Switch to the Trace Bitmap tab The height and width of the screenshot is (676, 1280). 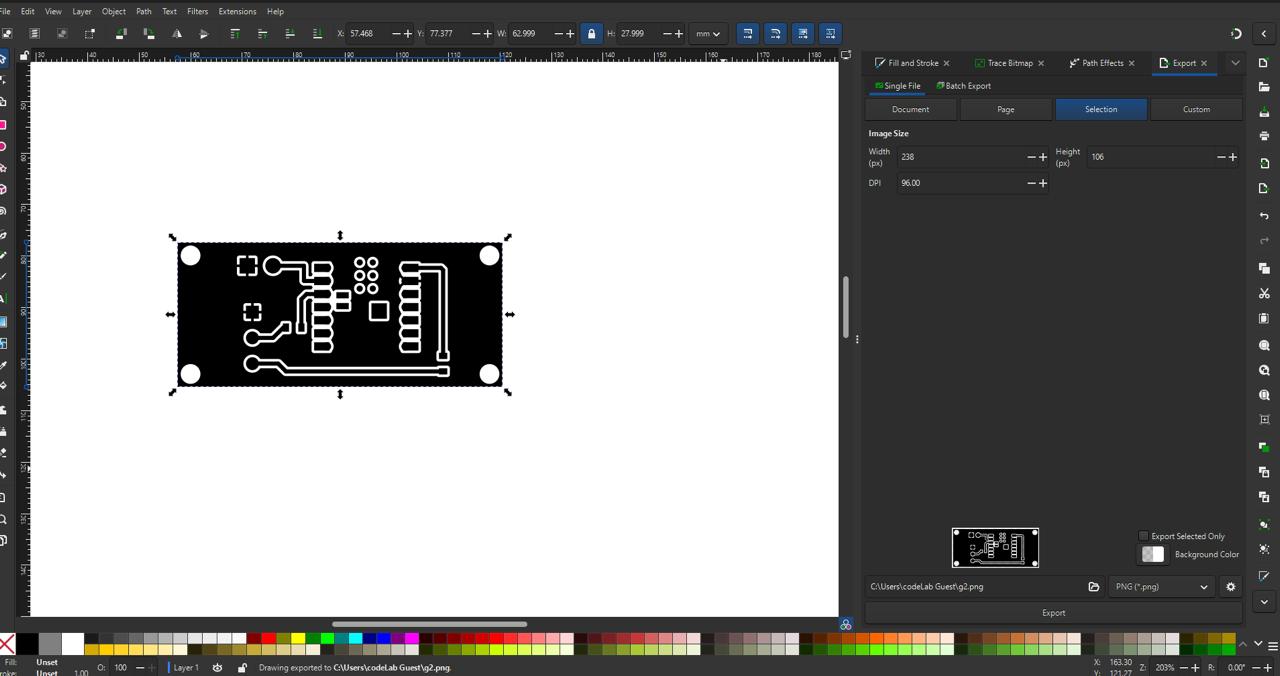[1010, 63]
